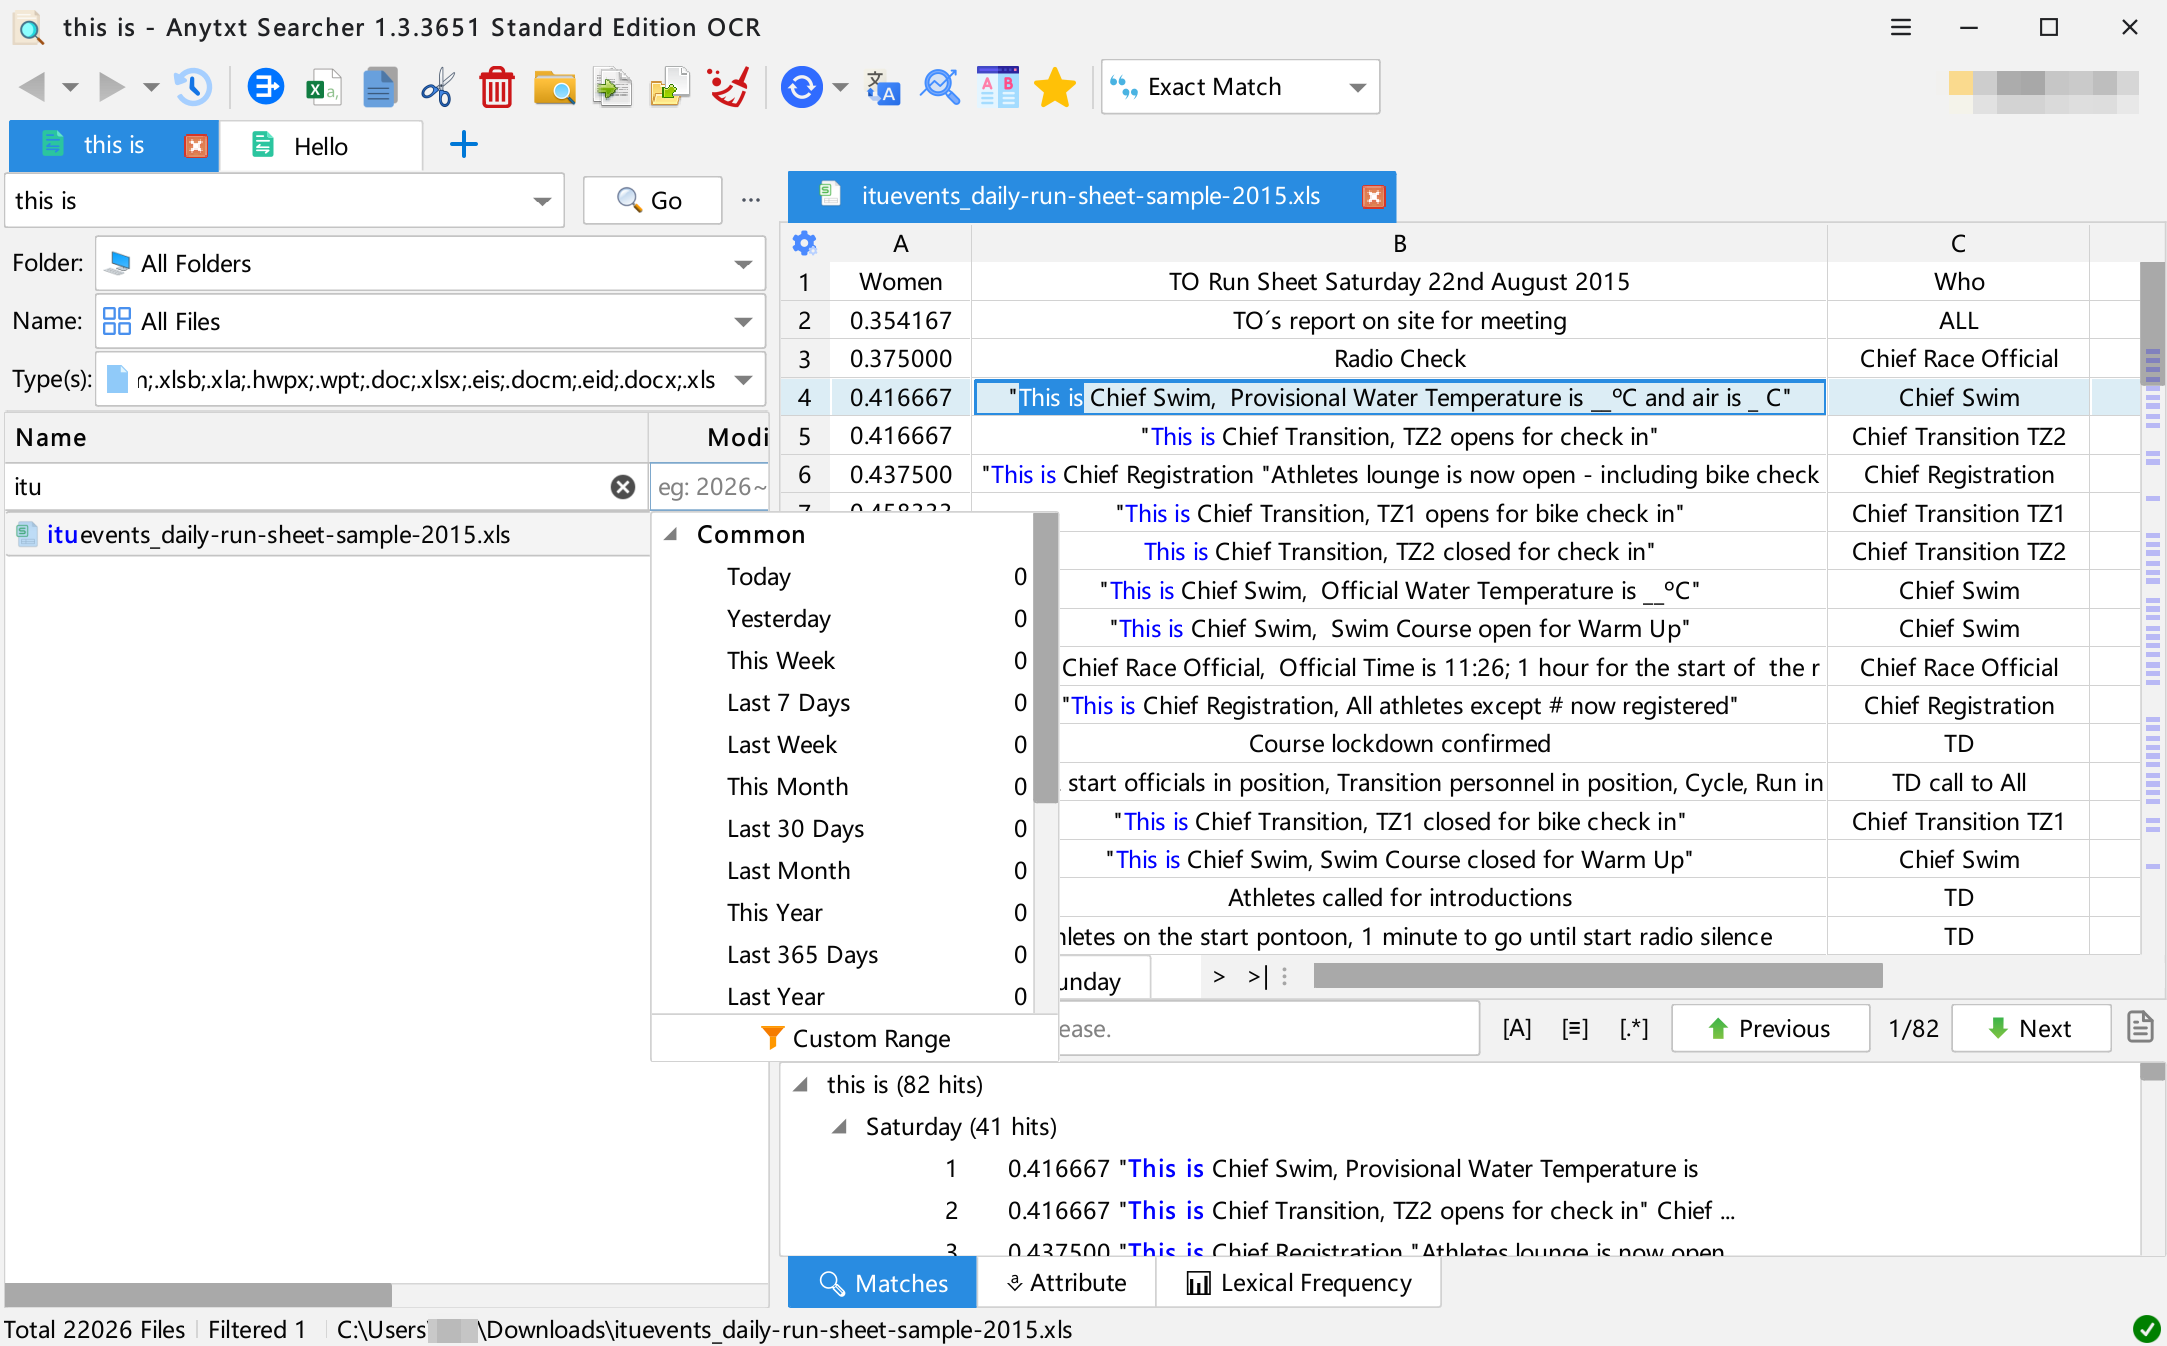
Task: Click the A B text compare icon
Action: point(997,87)
